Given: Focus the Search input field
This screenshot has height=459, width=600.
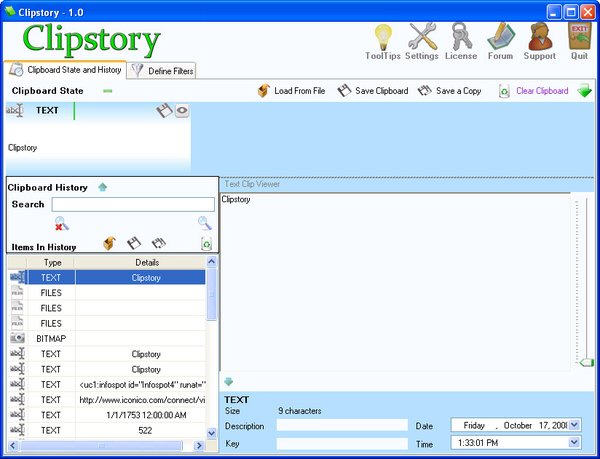Looking at the screenshot, I should pos(133,204).
